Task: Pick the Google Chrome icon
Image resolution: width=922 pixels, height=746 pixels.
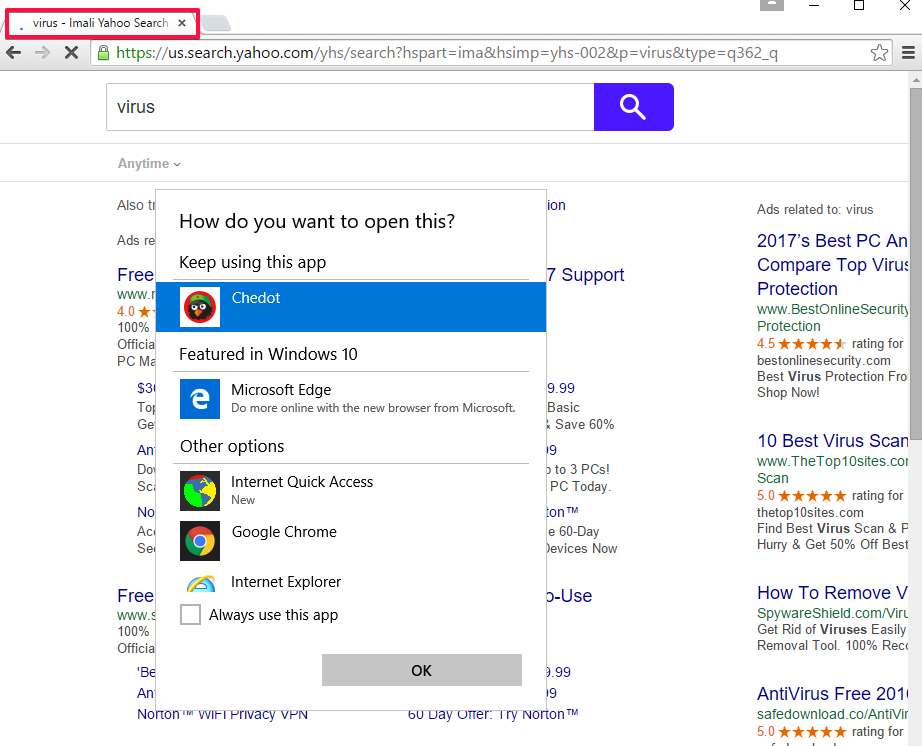Action: [200, 541]
